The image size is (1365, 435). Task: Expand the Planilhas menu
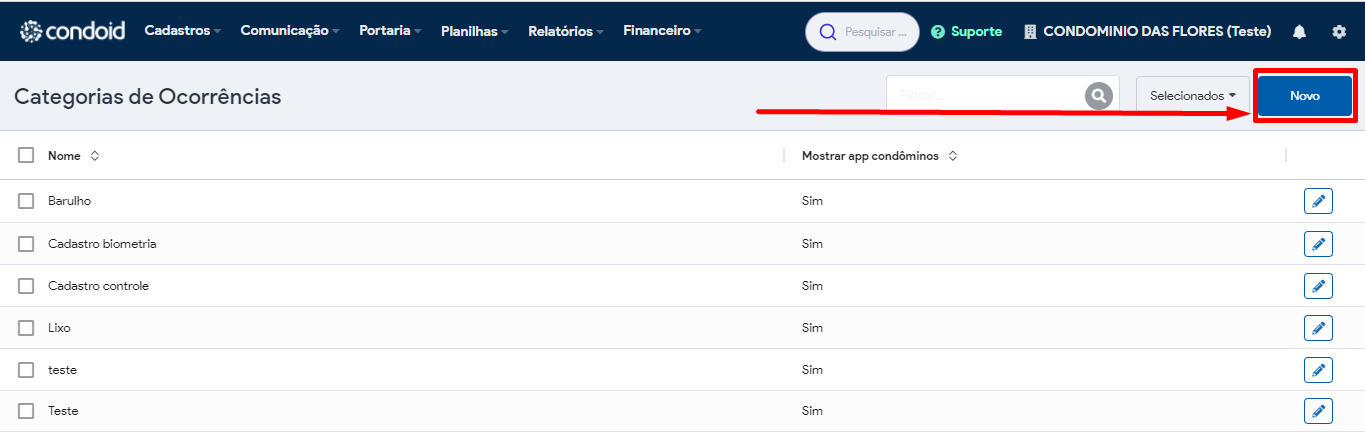475,31
